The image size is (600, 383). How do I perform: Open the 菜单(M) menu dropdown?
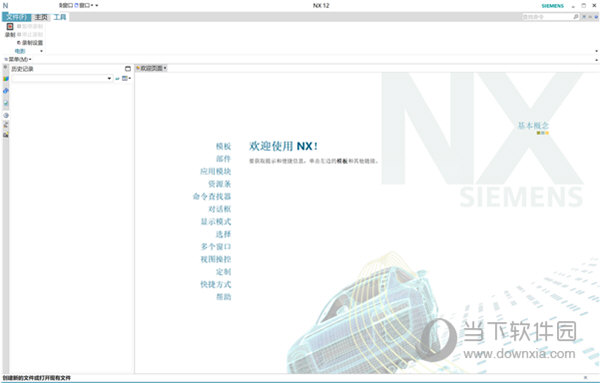coord(18,59)
